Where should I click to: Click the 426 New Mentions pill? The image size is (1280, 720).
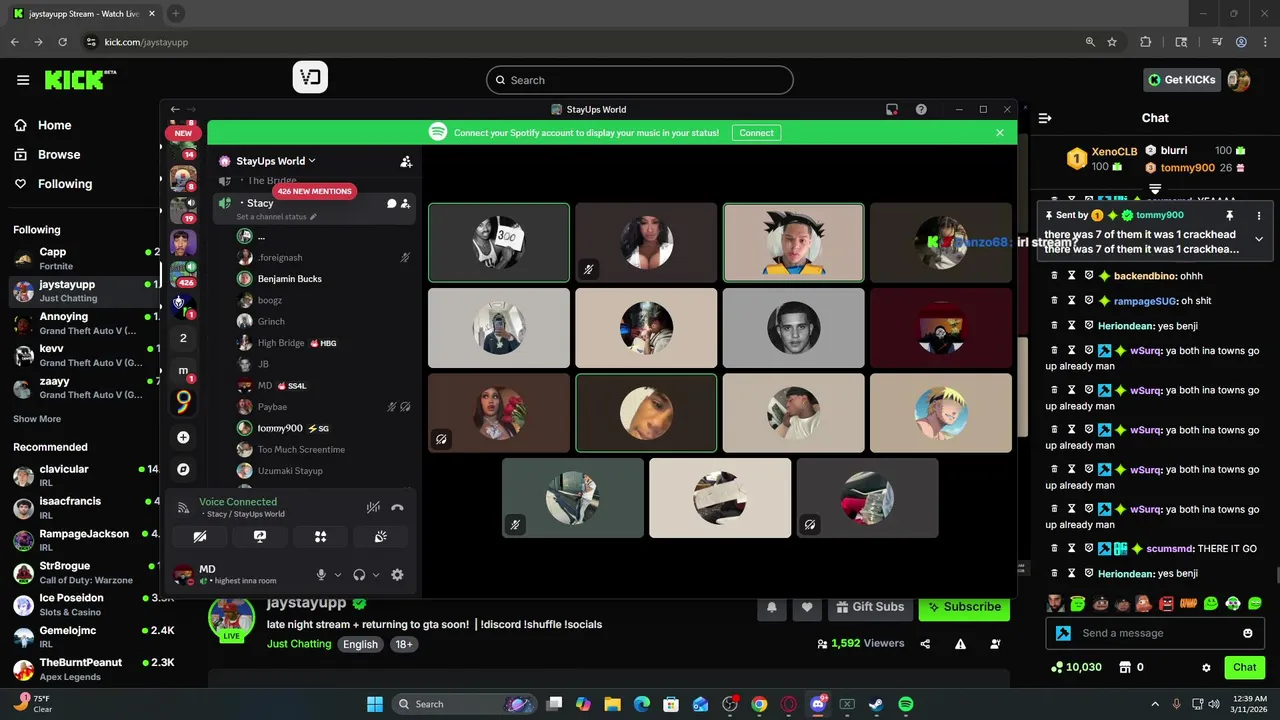(x=315, y=191)
